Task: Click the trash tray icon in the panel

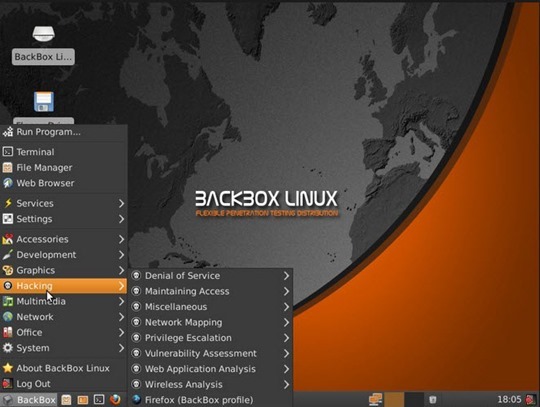Action: [x=433, y=400]
